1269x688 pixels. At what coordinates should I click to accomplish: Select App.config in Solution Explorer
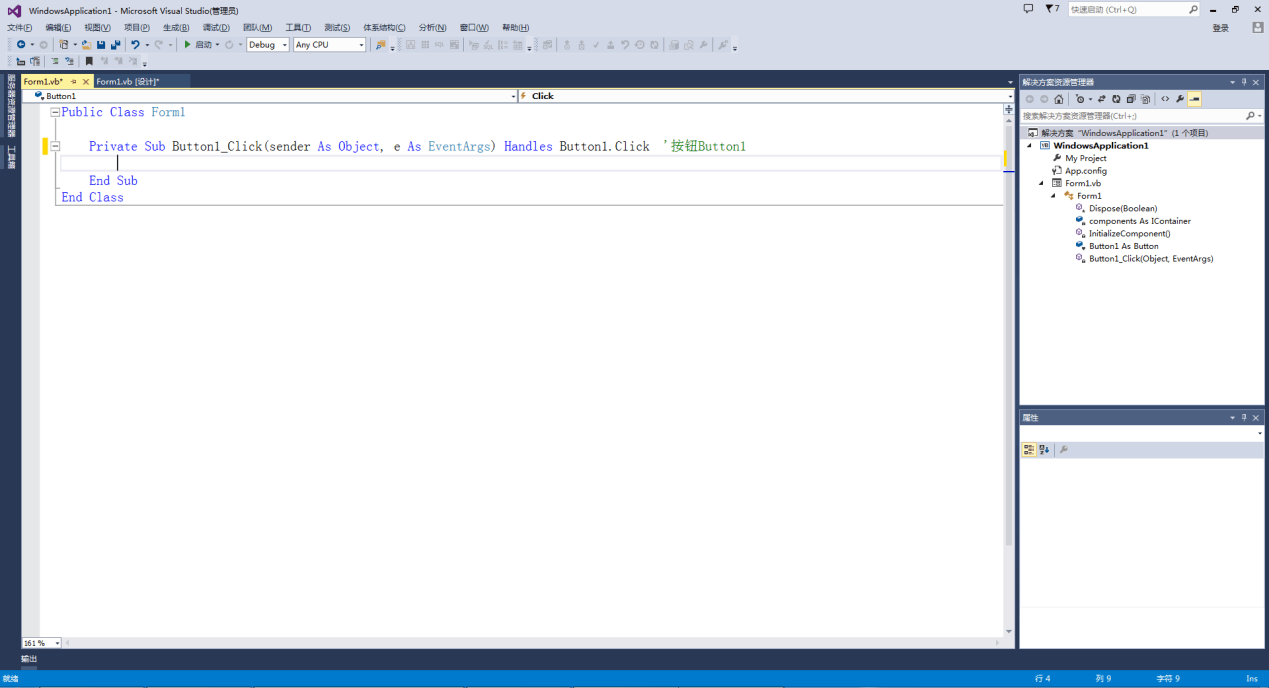click(x=1086, y=171)
